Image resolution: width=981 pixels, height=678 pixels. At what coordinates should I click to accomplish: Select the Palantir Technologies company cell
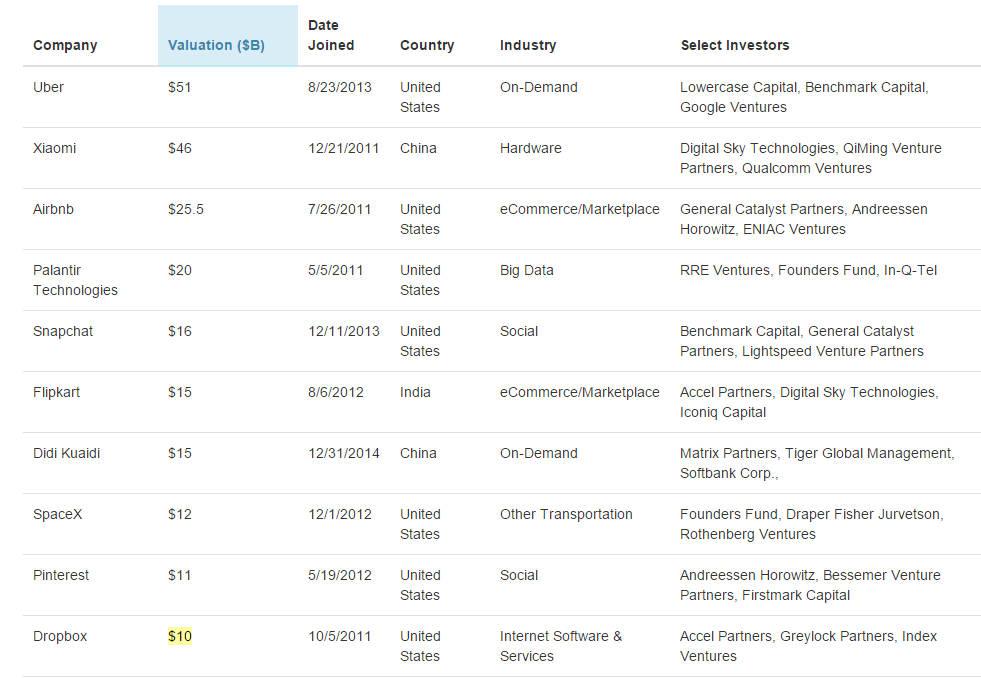coord(75,280)
